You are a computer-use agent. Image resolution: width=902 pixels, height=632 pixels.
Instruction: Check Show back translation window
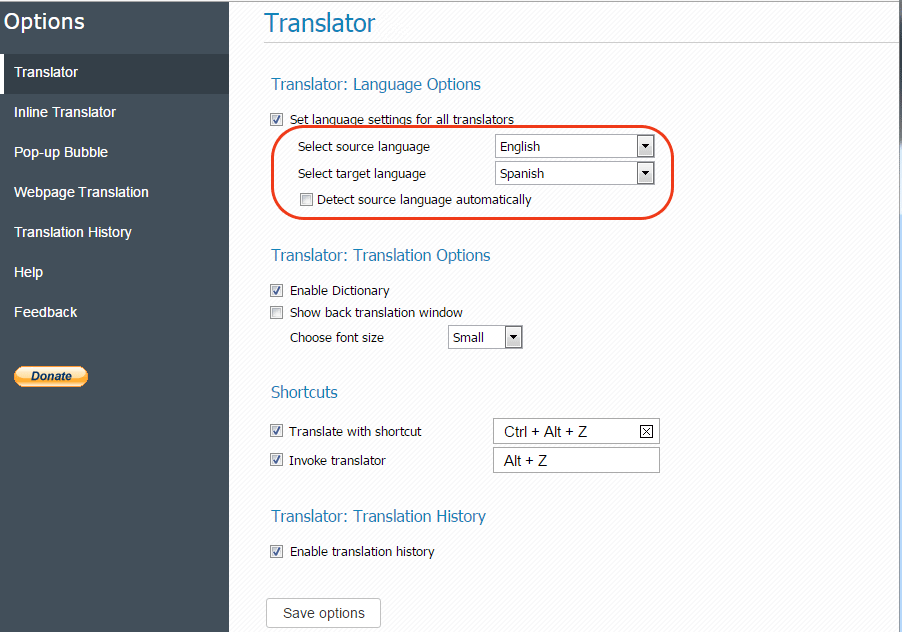click(x=276, y=312)
